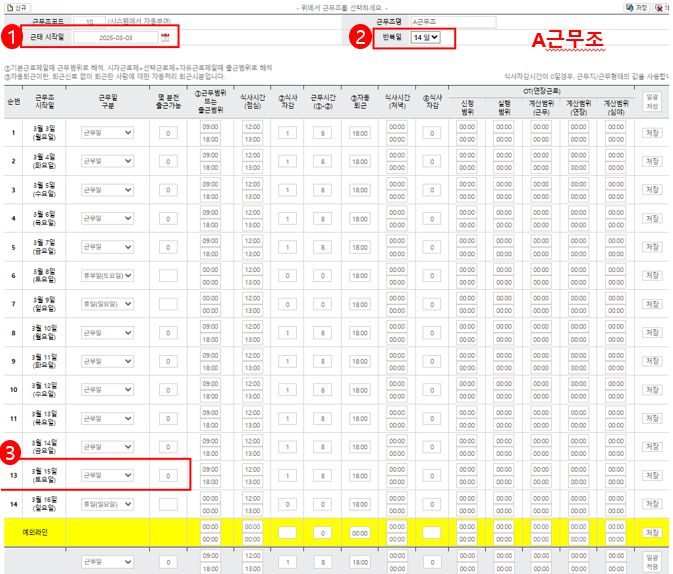The height and width of the screenshot is (574, 673).
Task: Click 식사차감 field in 3월 6일 row
Action: point(287,218)
